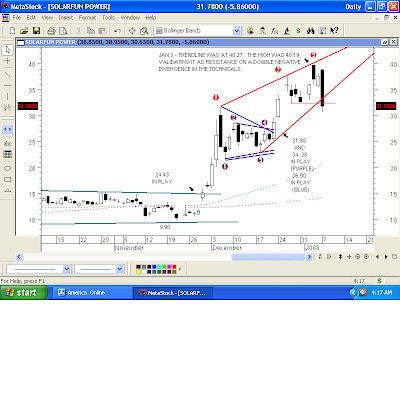Open Print Preview from the toolbar
400x400 pixels.
pos(63,31)
